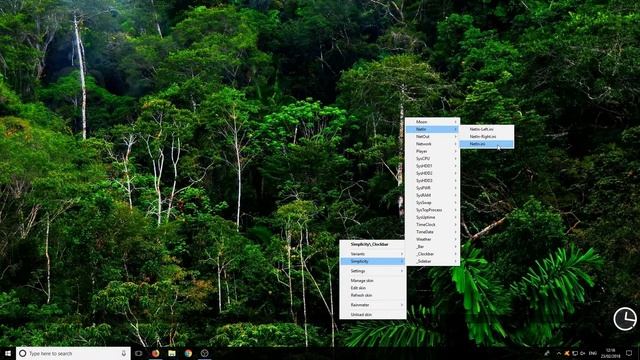Open the SysSwap skin folder
Image resolution: width=640 pixels, height=360 pixels.
pyautogui.click(x=432, y=203)
